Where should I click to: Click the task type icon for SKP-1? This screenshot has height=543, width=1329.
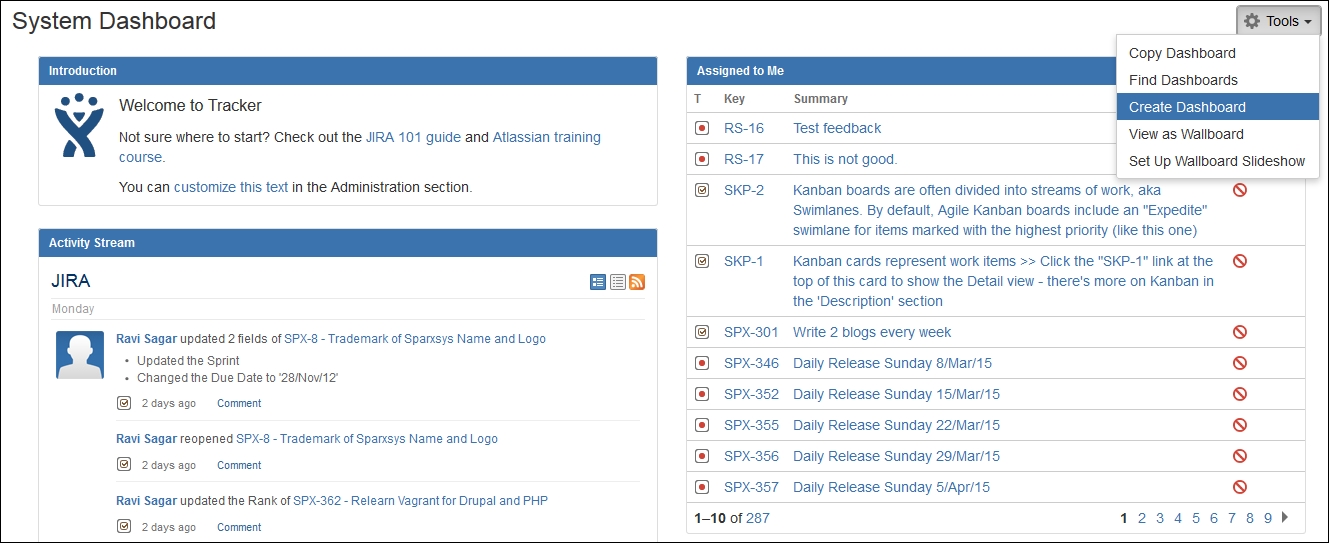(x=702, y=261)
